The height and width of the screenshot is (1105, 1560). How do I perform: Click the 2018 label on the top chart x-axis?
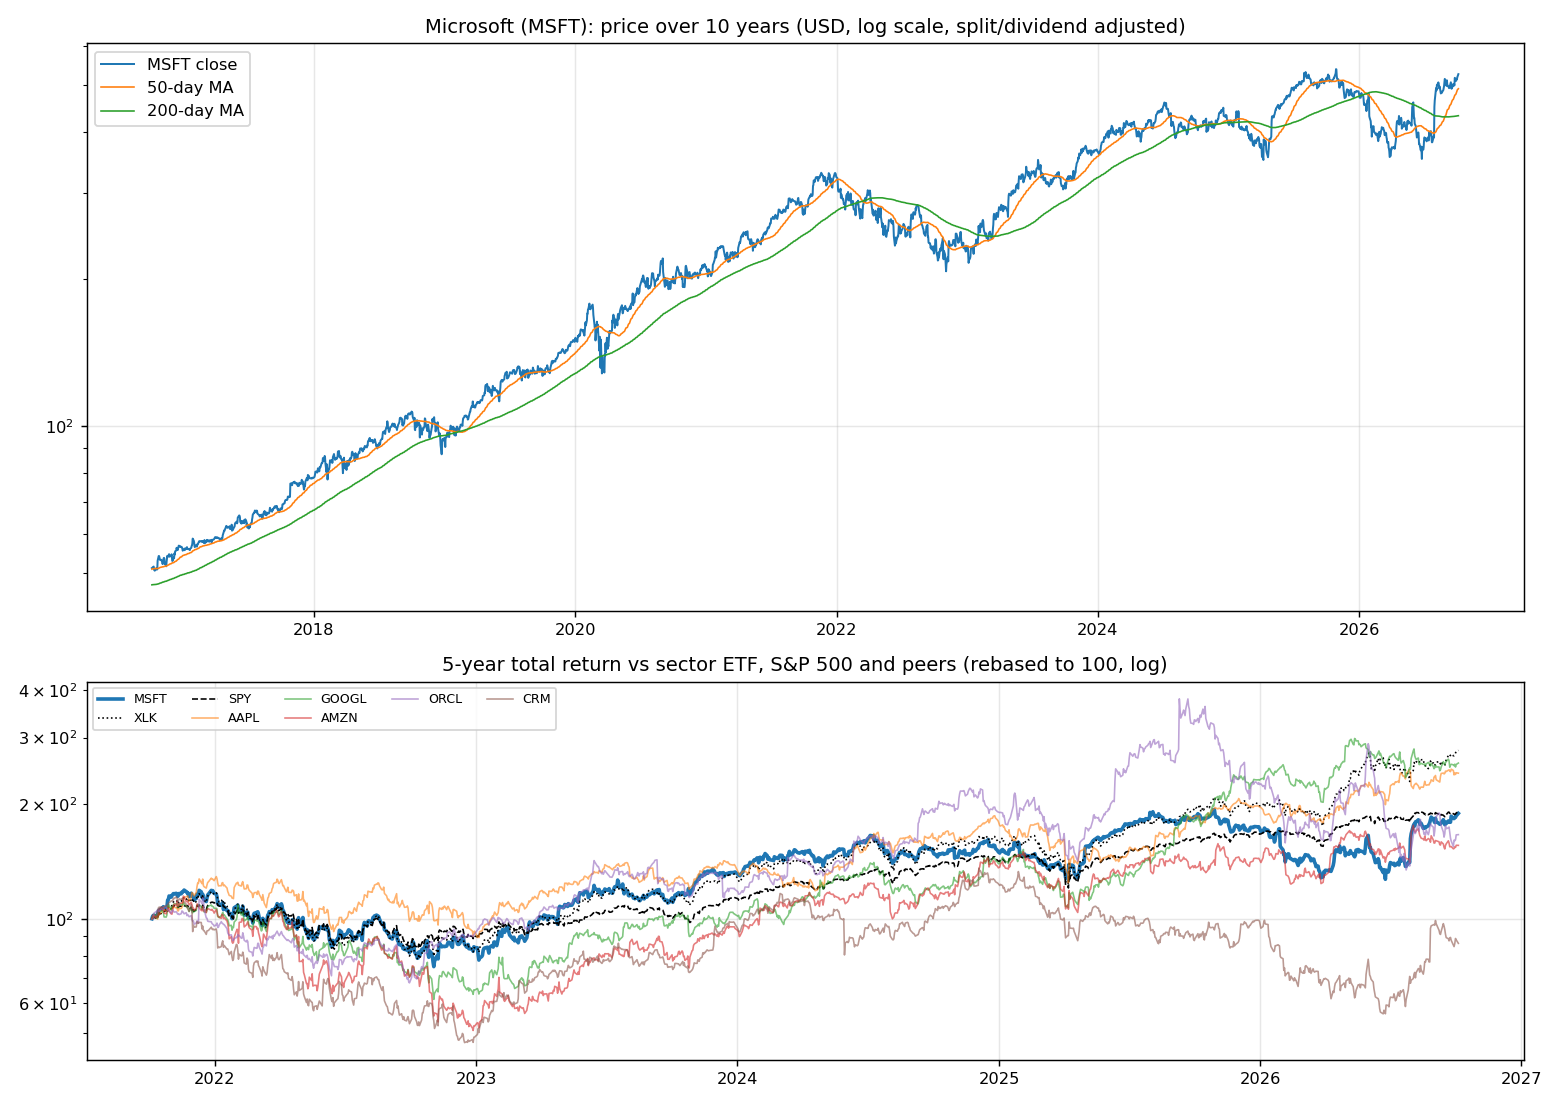pyautogui.click(x=314, y=629)
